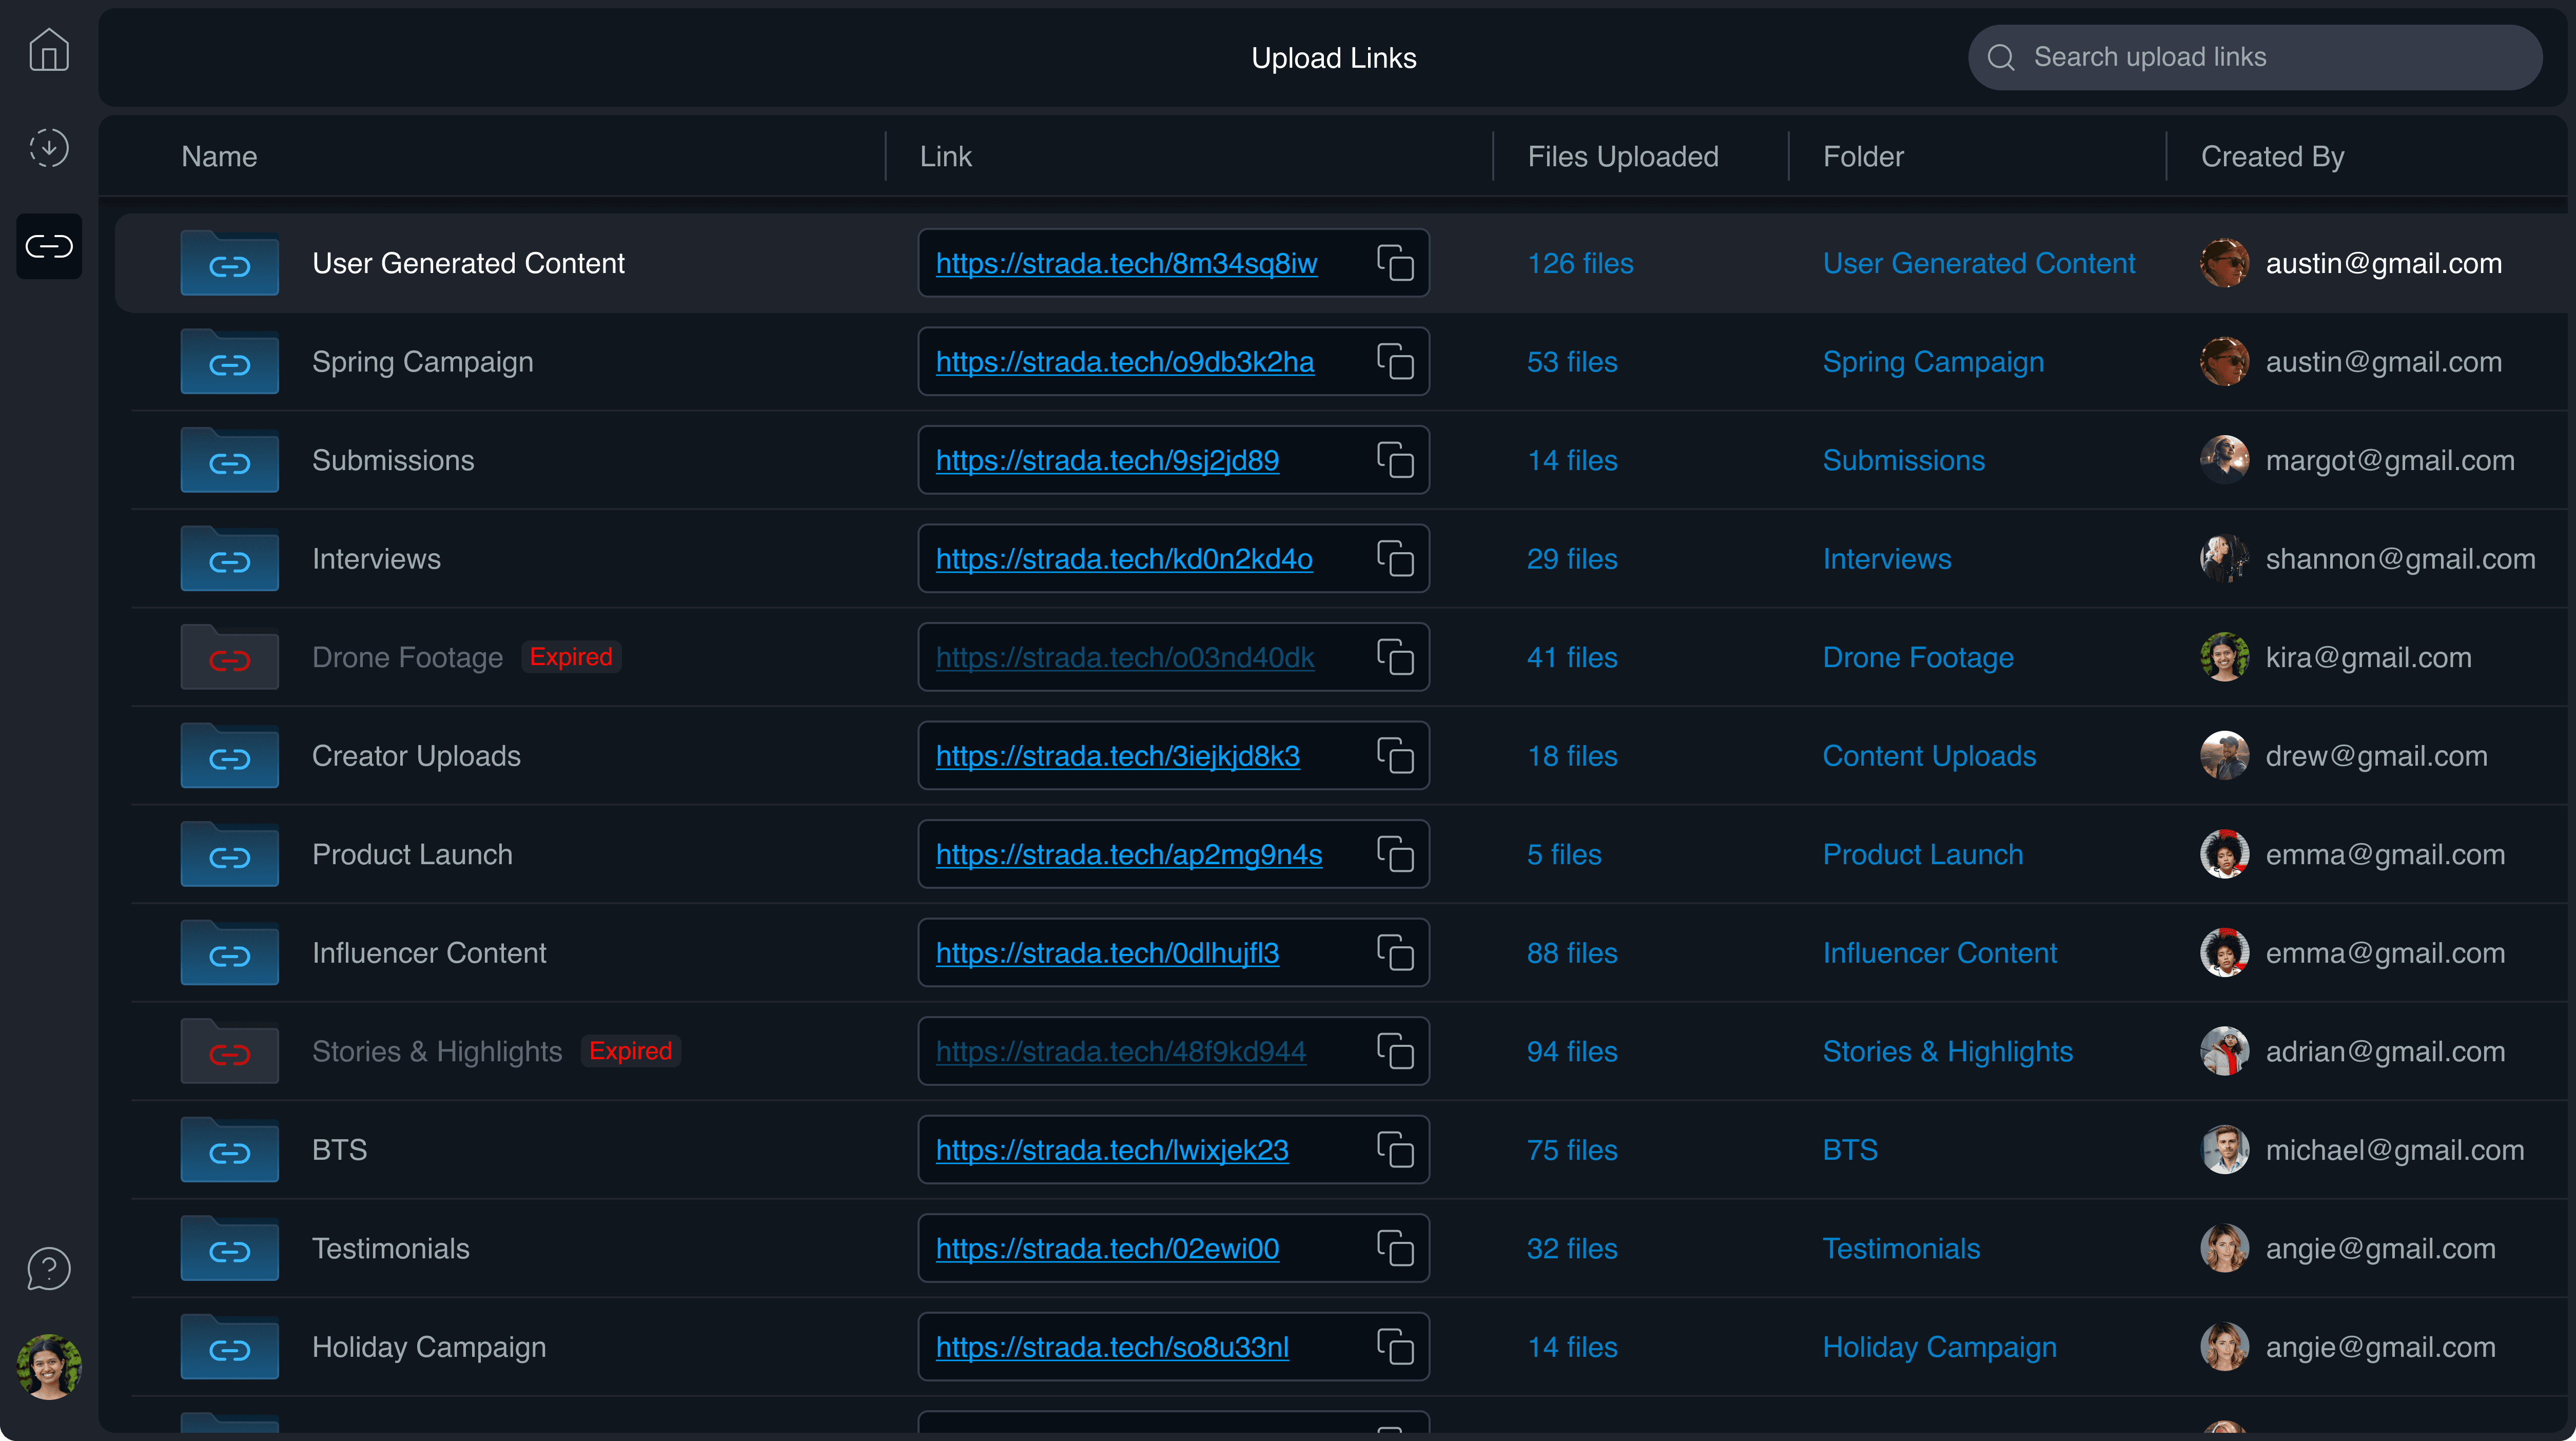Open the downloads icon in sidebar
This screenshot has height=1441, width=2576.
(48, 148)
